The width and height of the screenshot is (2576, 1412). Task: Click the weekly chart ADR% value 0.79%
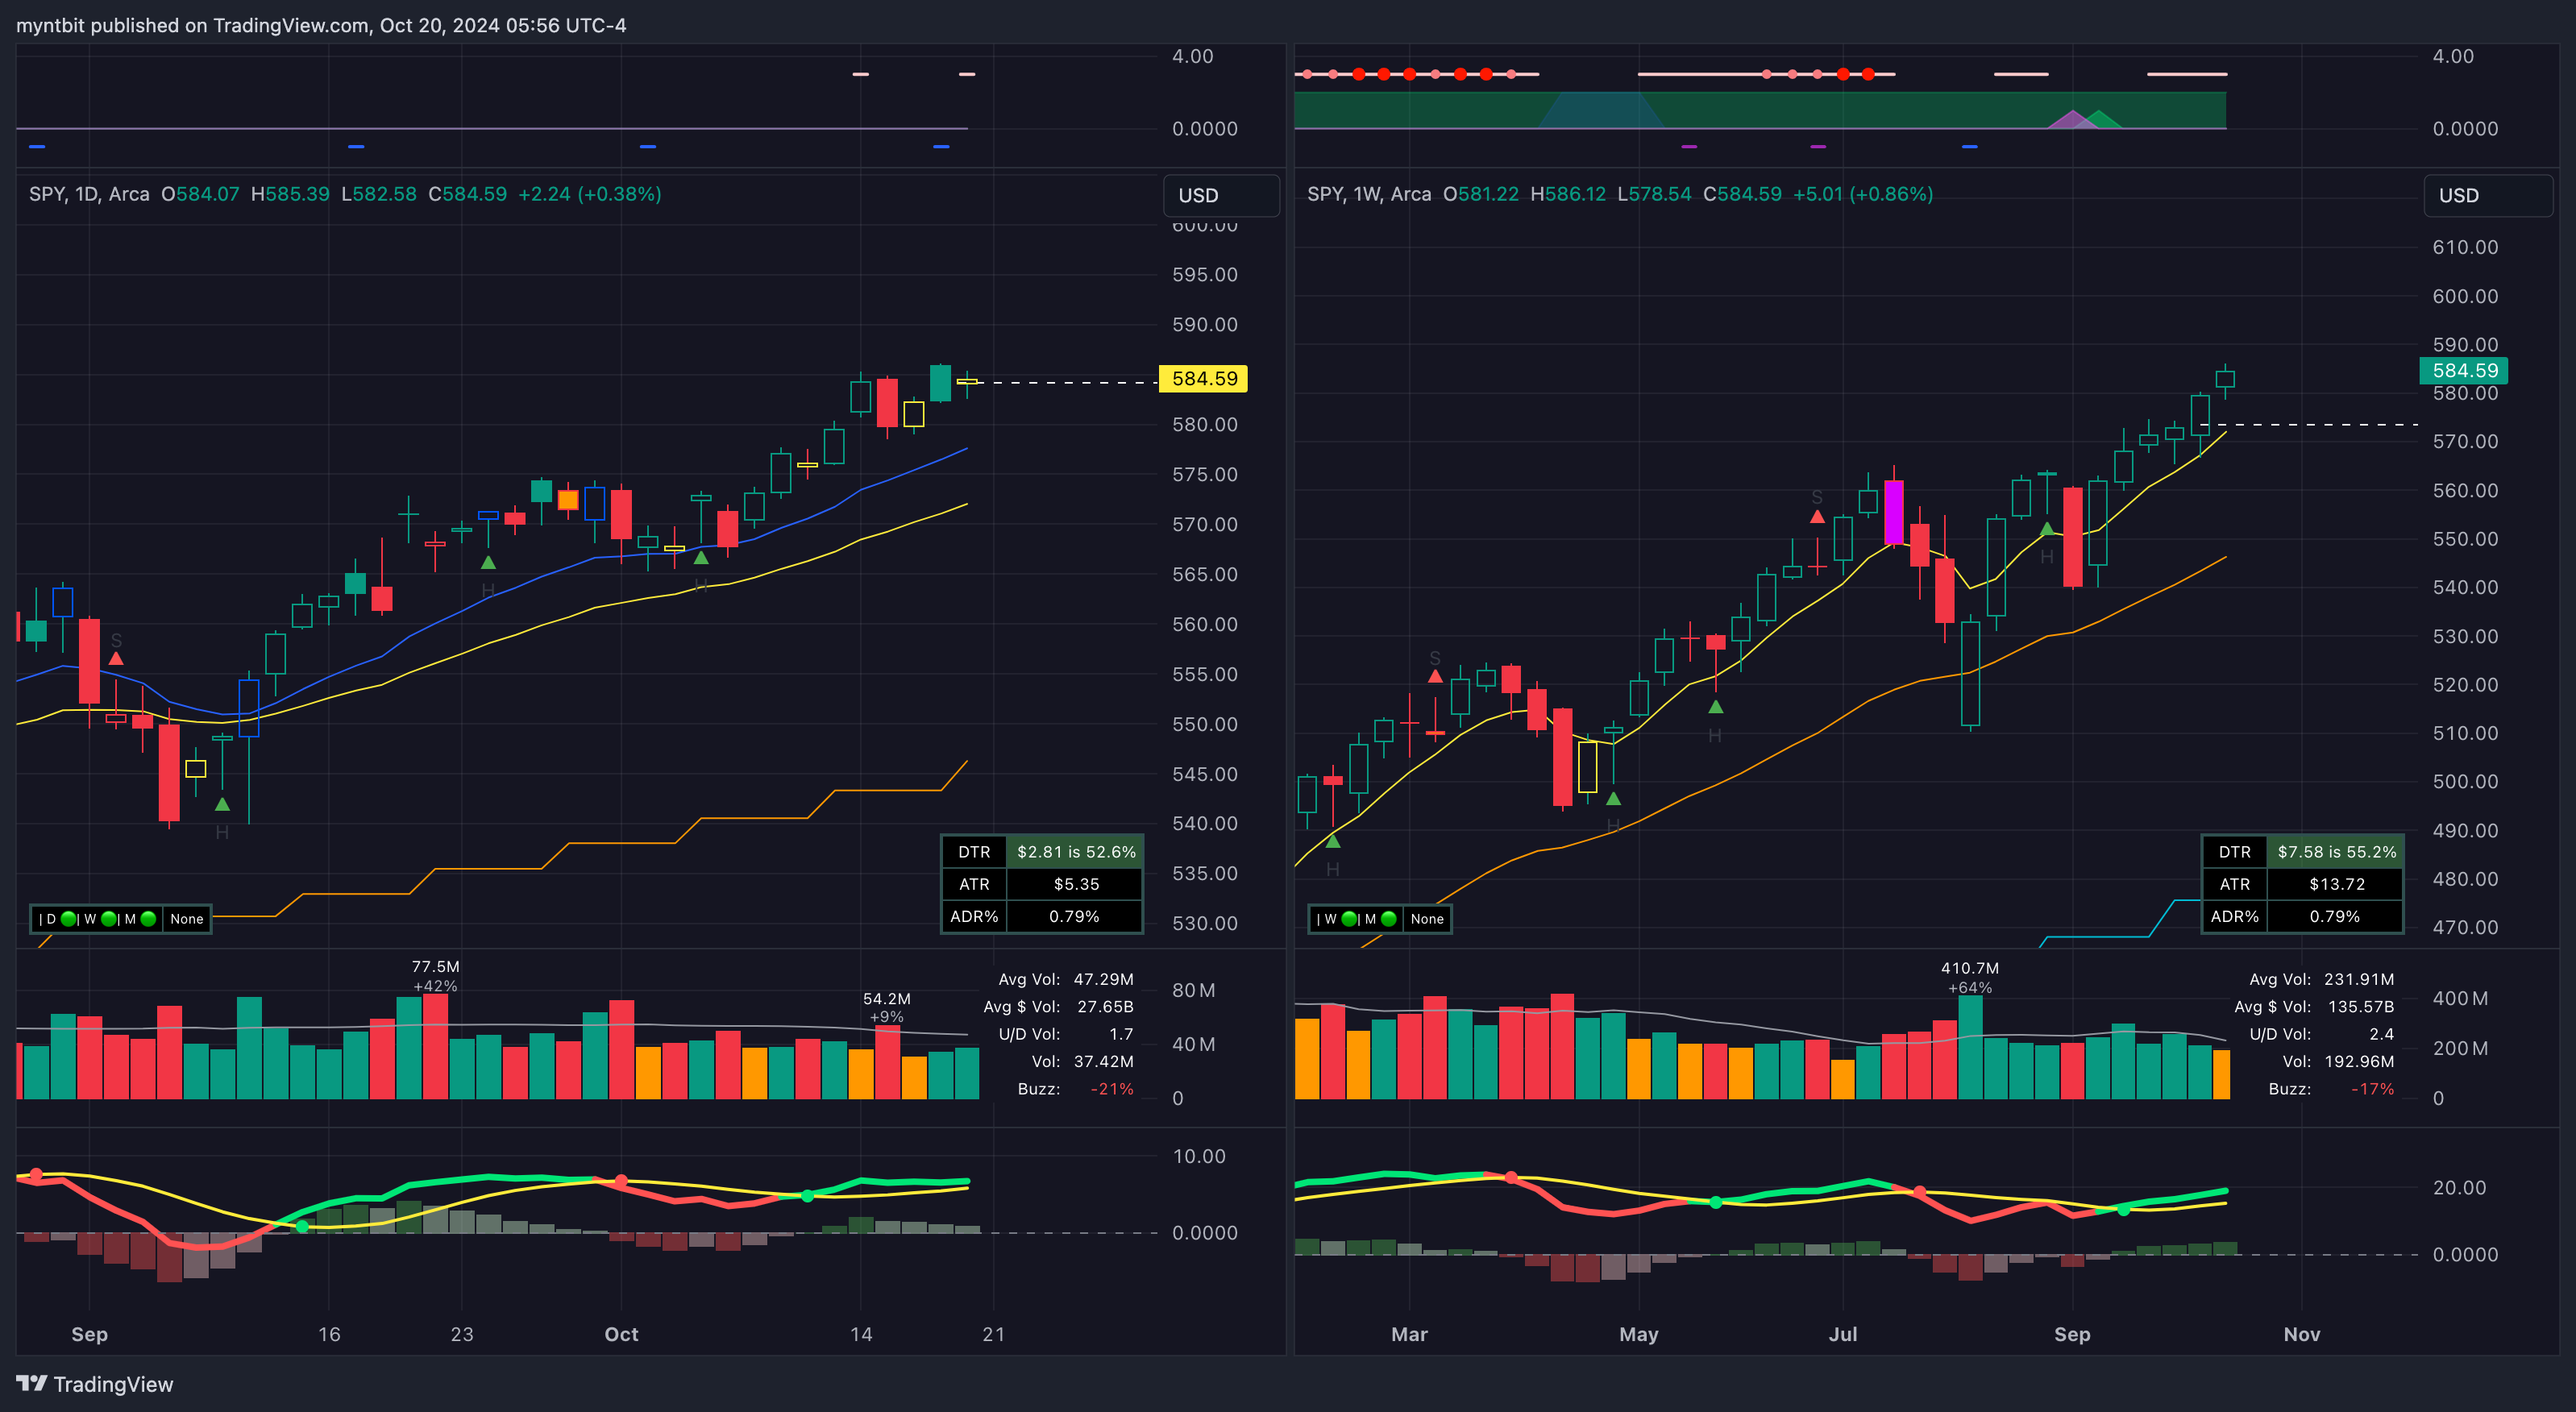click(2334, 916)
